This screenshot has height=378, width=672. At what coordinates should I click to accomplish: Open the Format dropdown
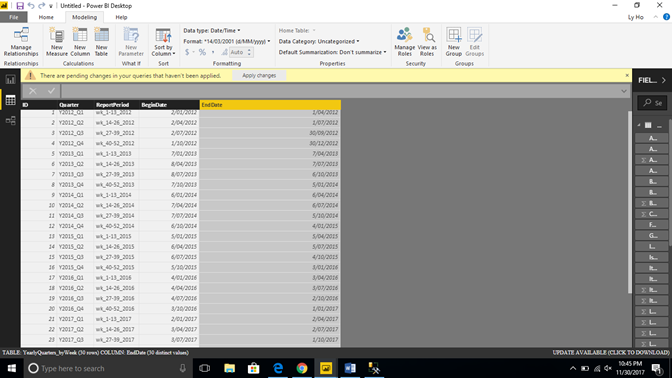click(x=227, y=42)
